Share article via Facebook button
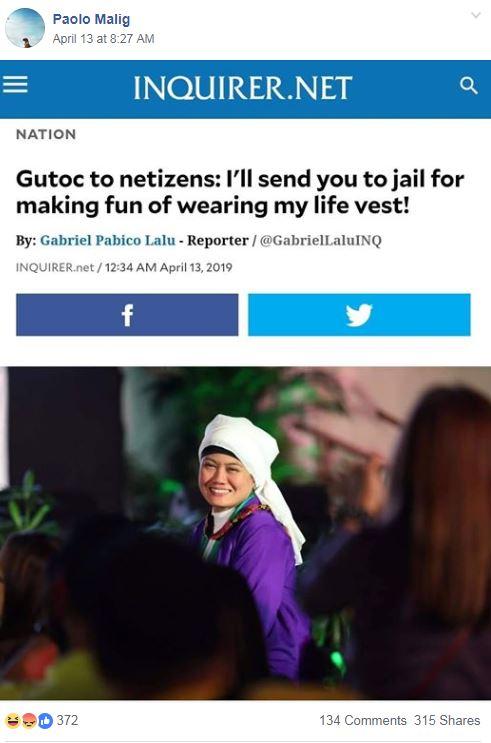Image resolution: width=491 pixels, height=743 pixels. (127, 315)
